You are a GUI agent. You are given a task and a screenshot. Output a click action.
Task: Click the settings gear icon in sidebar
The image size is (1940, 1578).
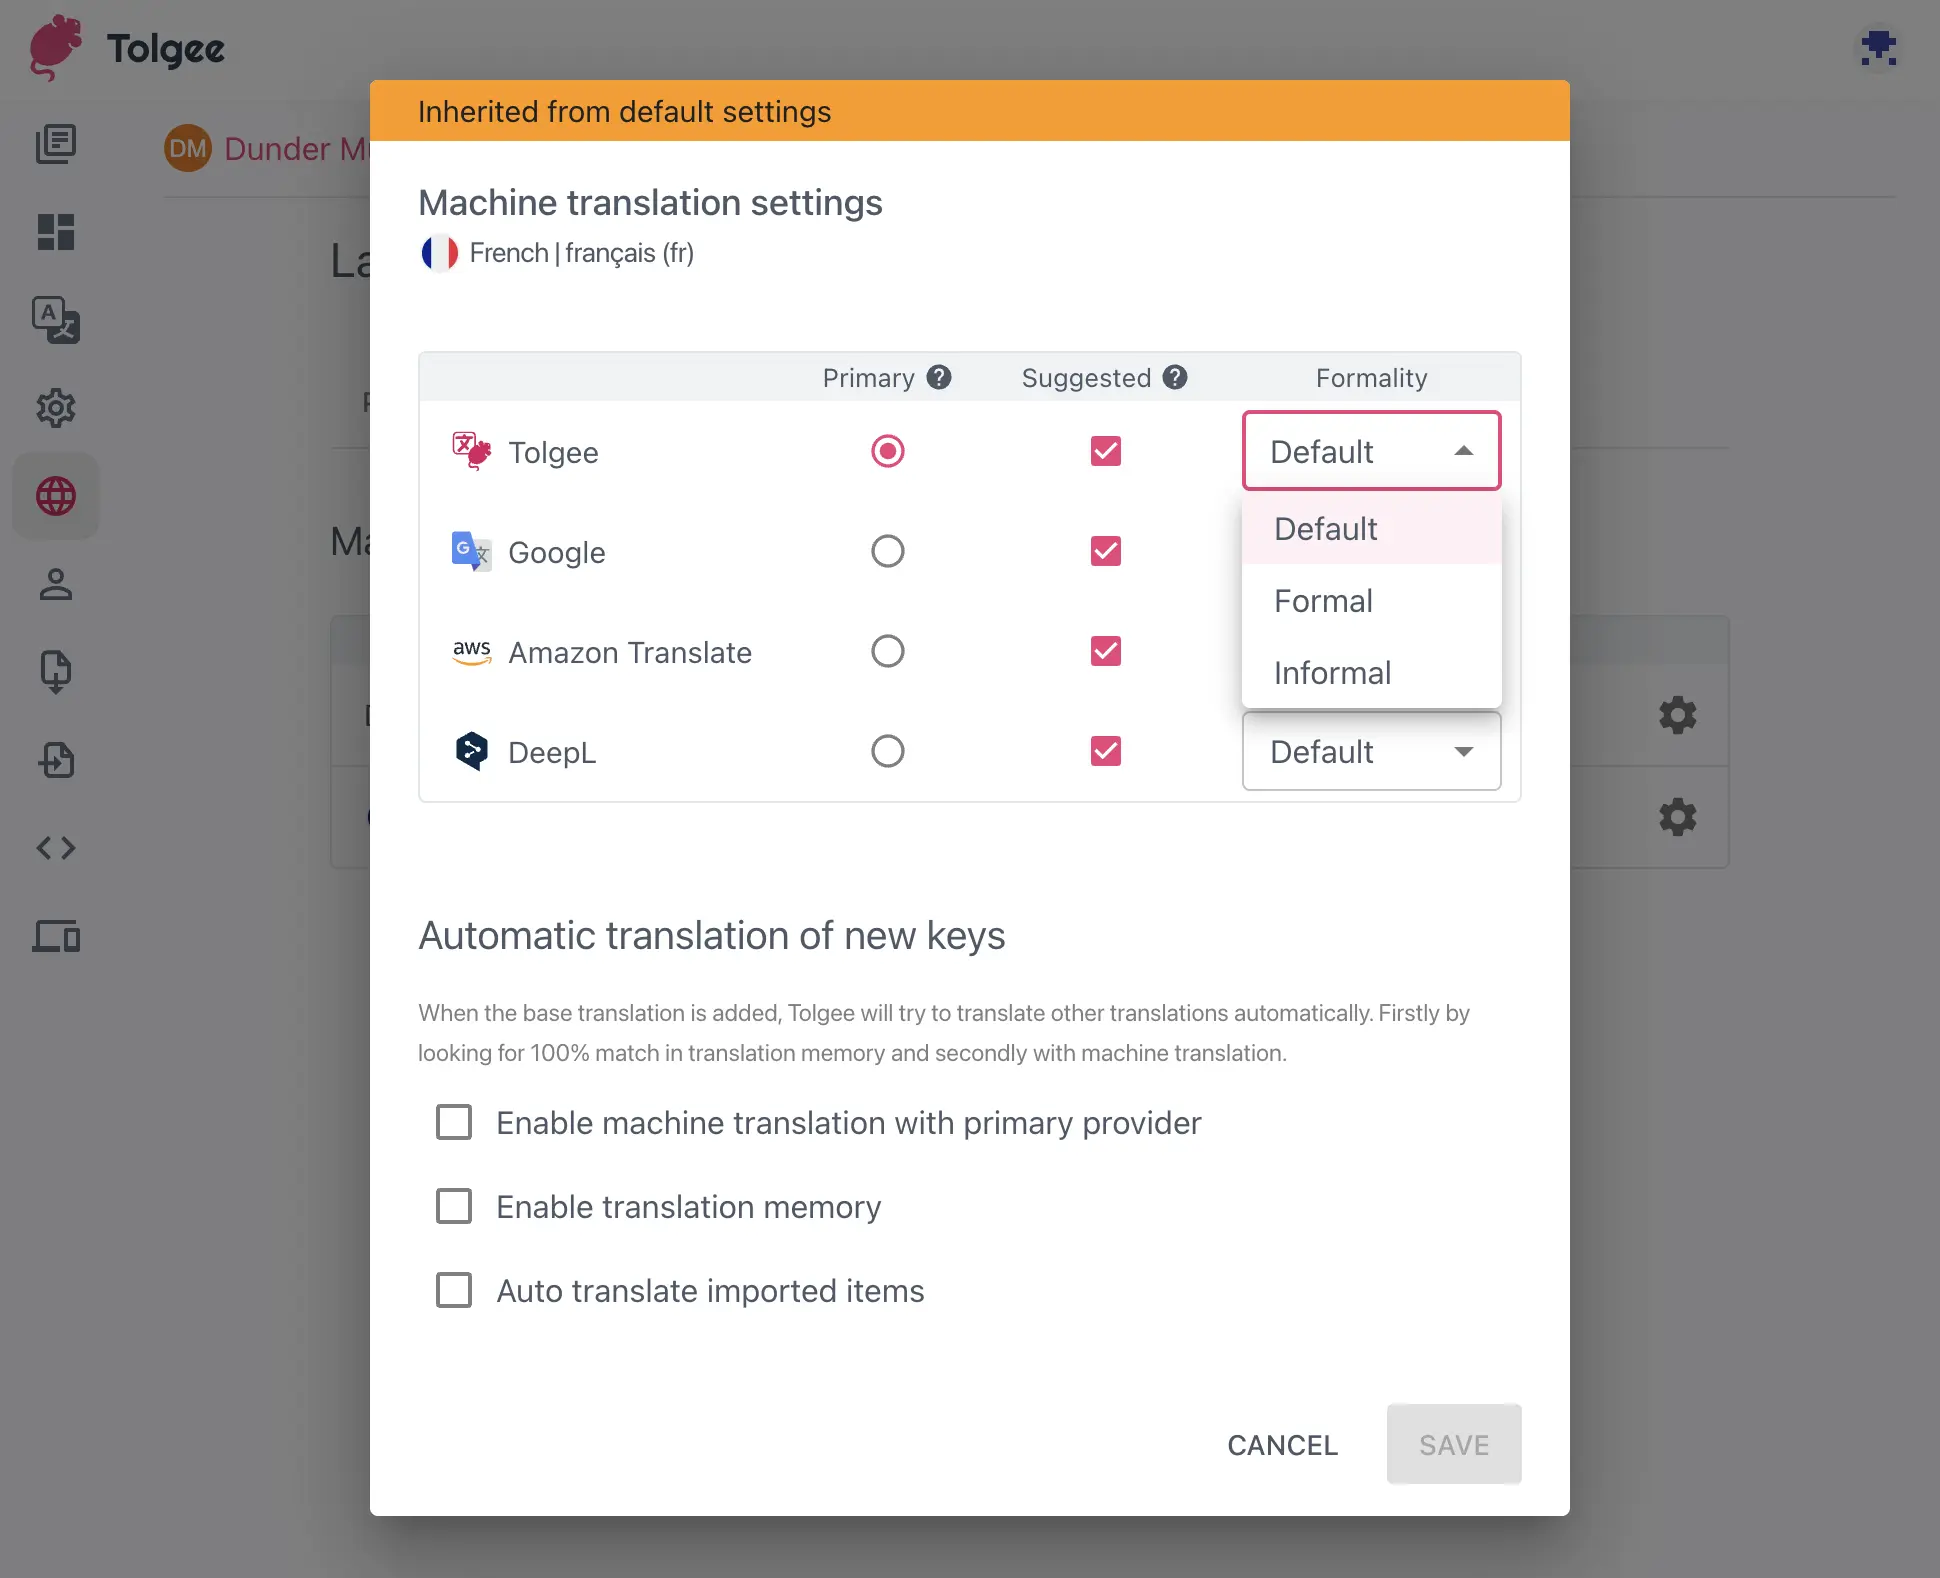tap(58, 407)
